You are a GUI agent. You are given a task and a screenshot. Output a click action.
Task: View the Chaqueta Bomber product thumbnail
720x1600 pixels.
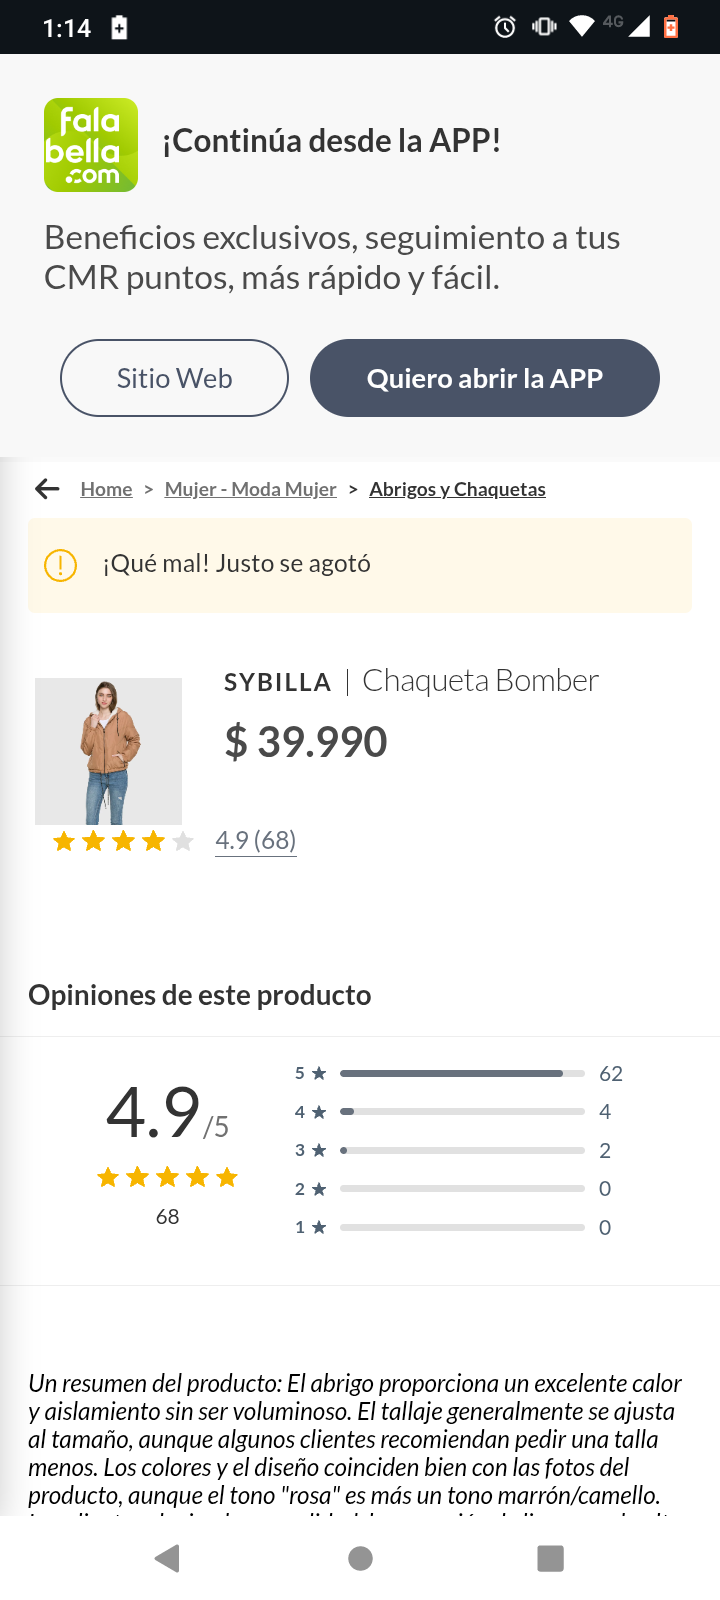[x=108, y=751]
